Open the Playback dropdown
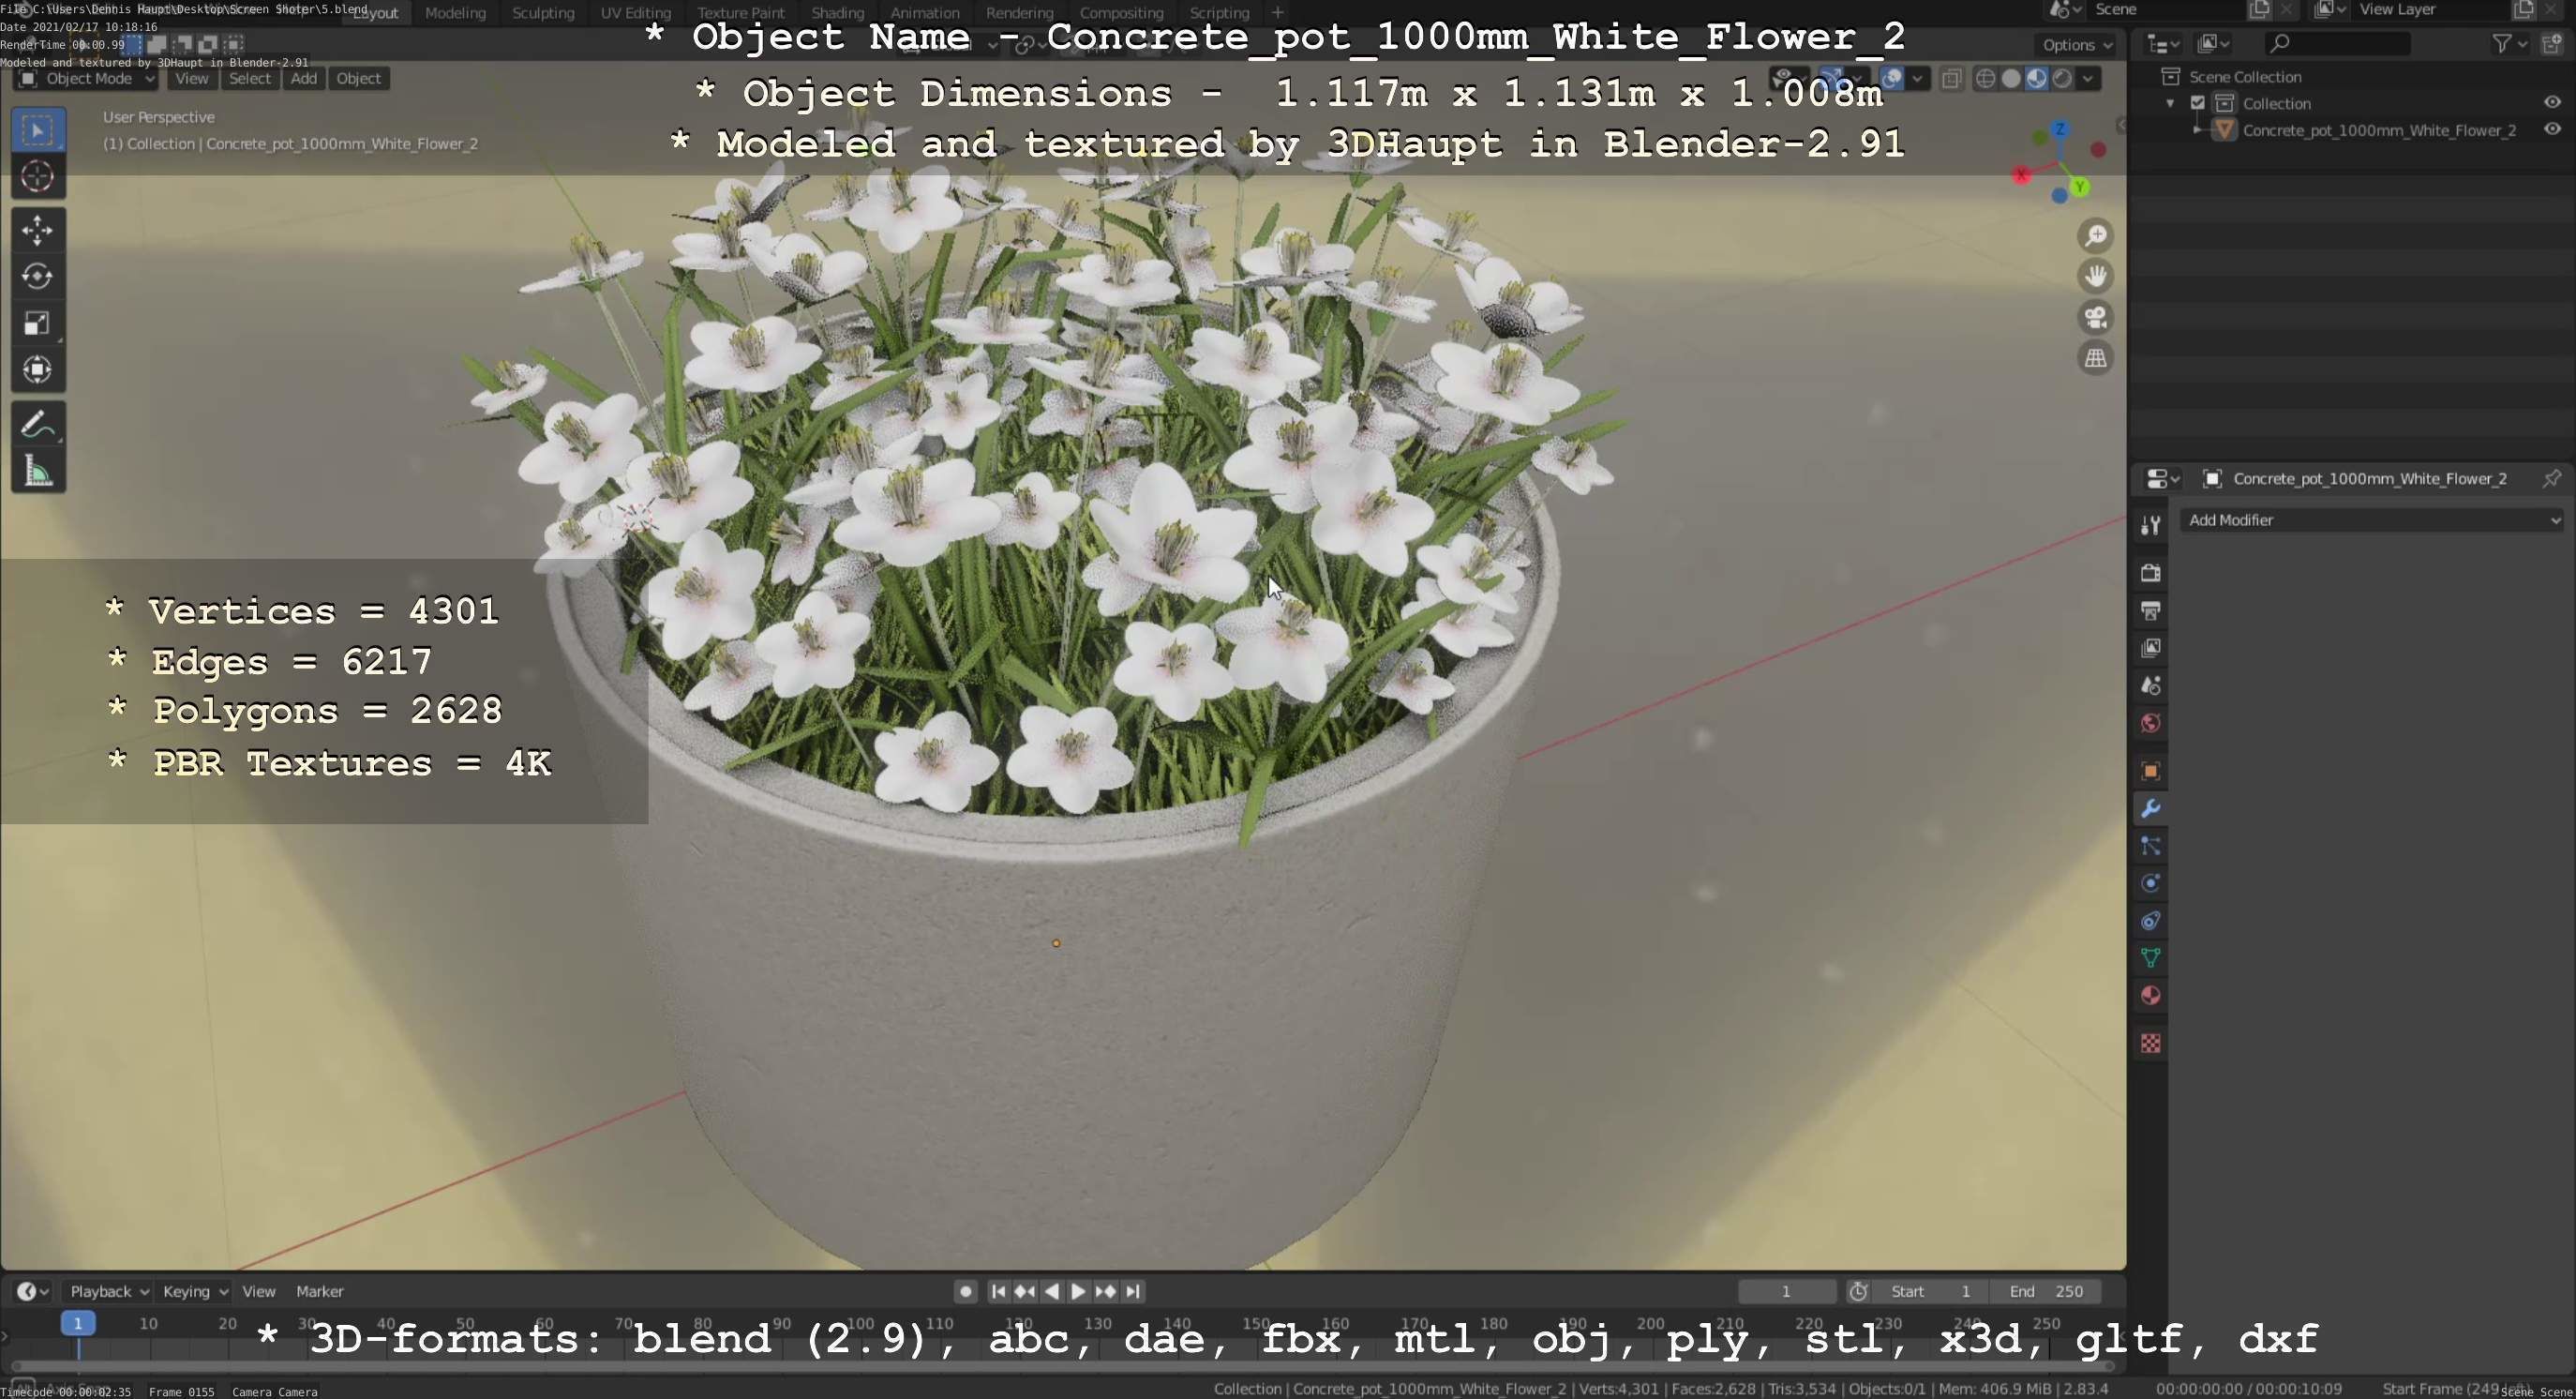The image size is (2576, 1399). point(108,1292)
